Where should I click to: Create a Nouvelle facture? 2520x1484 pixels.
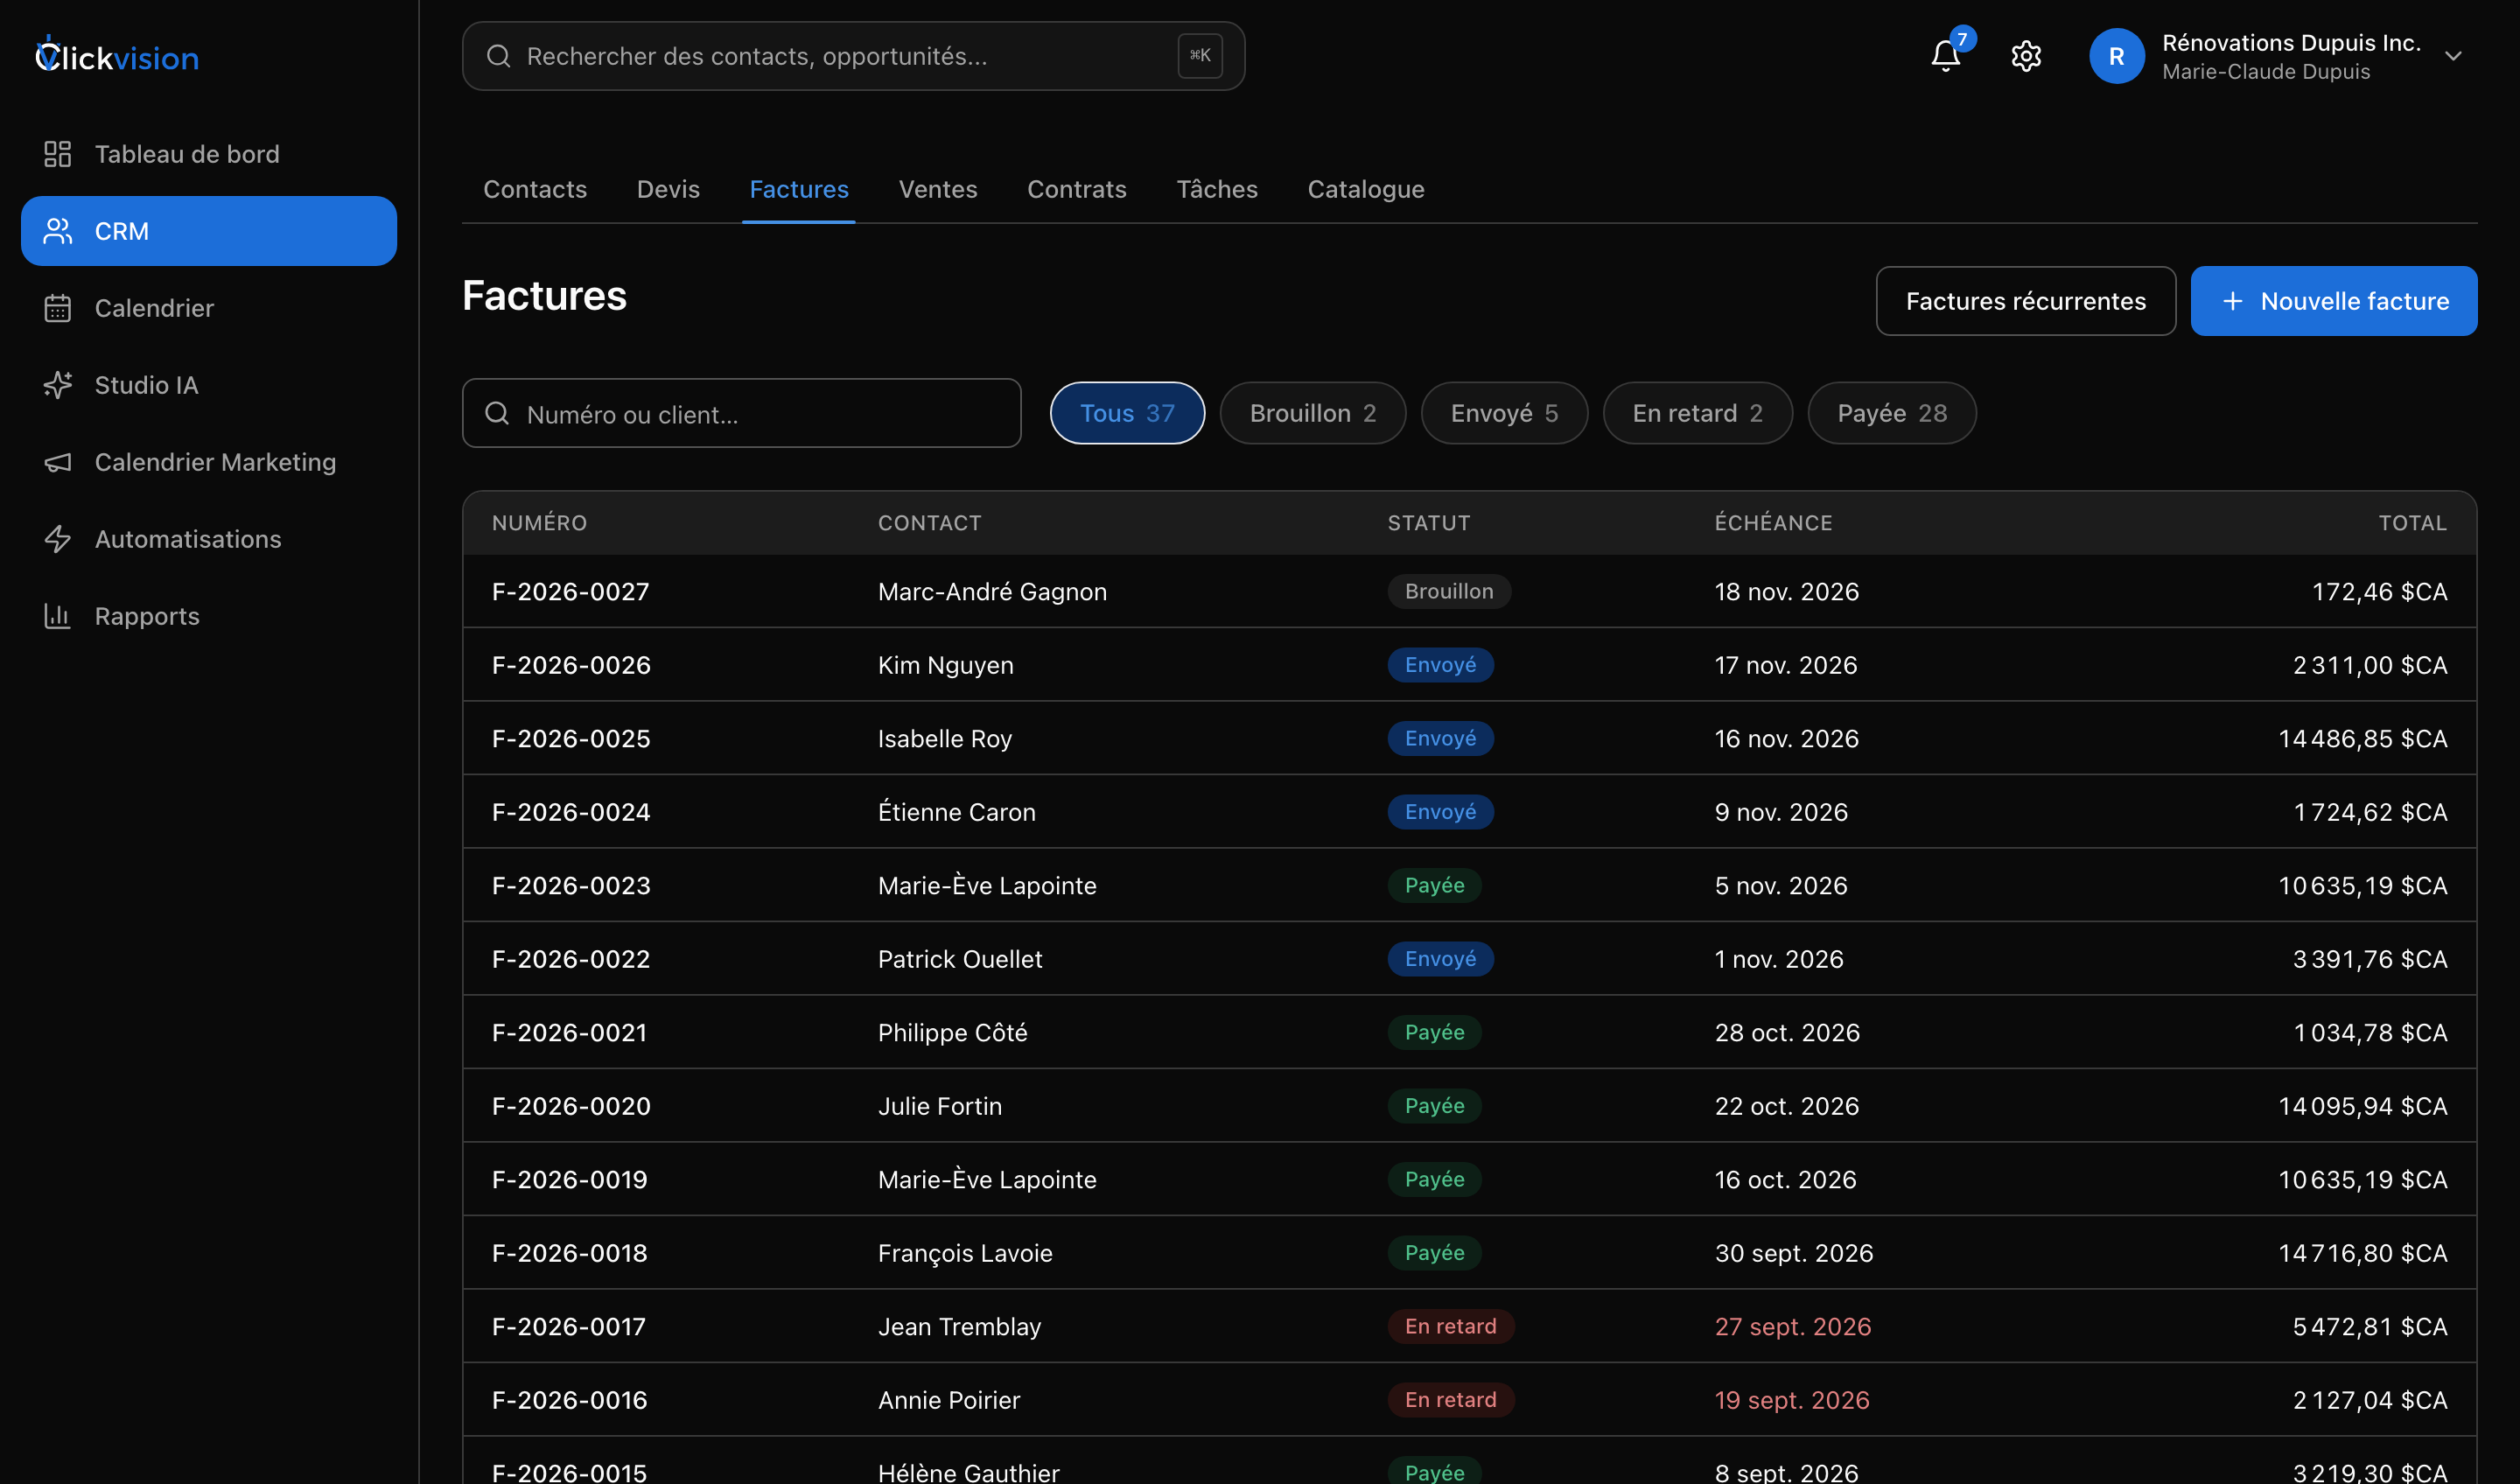tap(2334, 301)
